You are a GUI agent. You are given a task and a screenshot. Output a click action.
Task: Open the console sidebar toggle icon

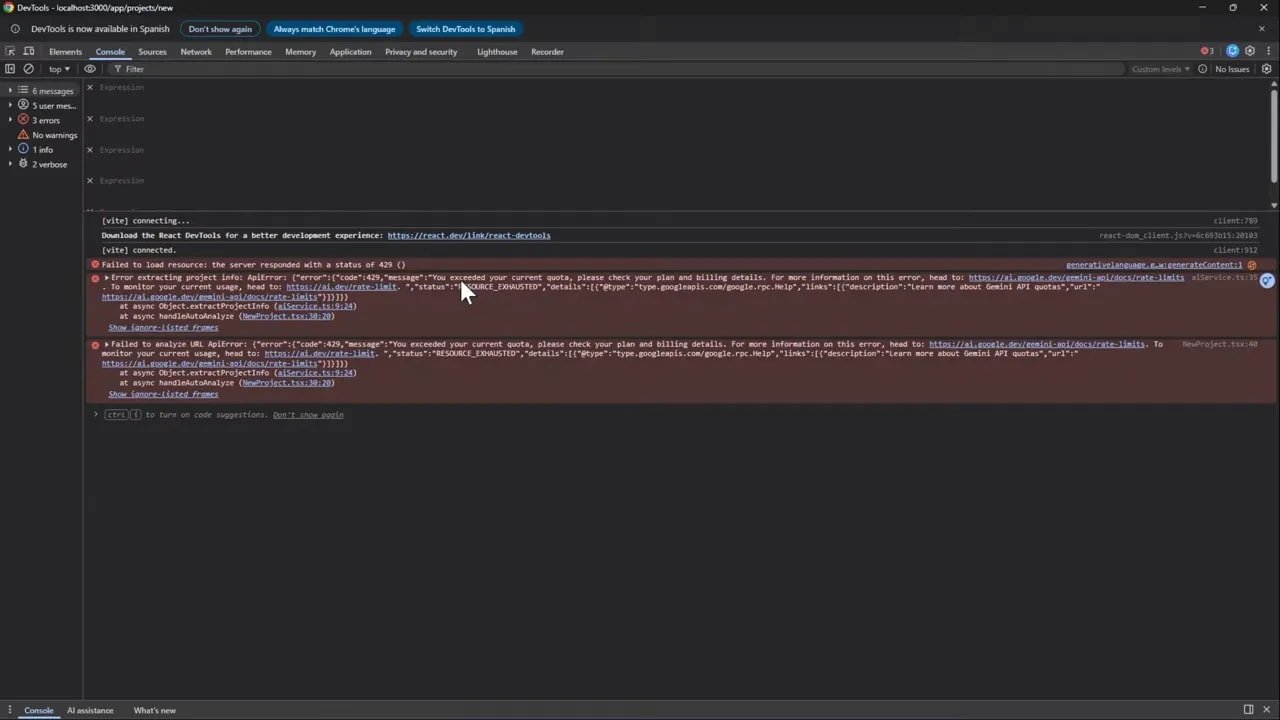[10, 68]
